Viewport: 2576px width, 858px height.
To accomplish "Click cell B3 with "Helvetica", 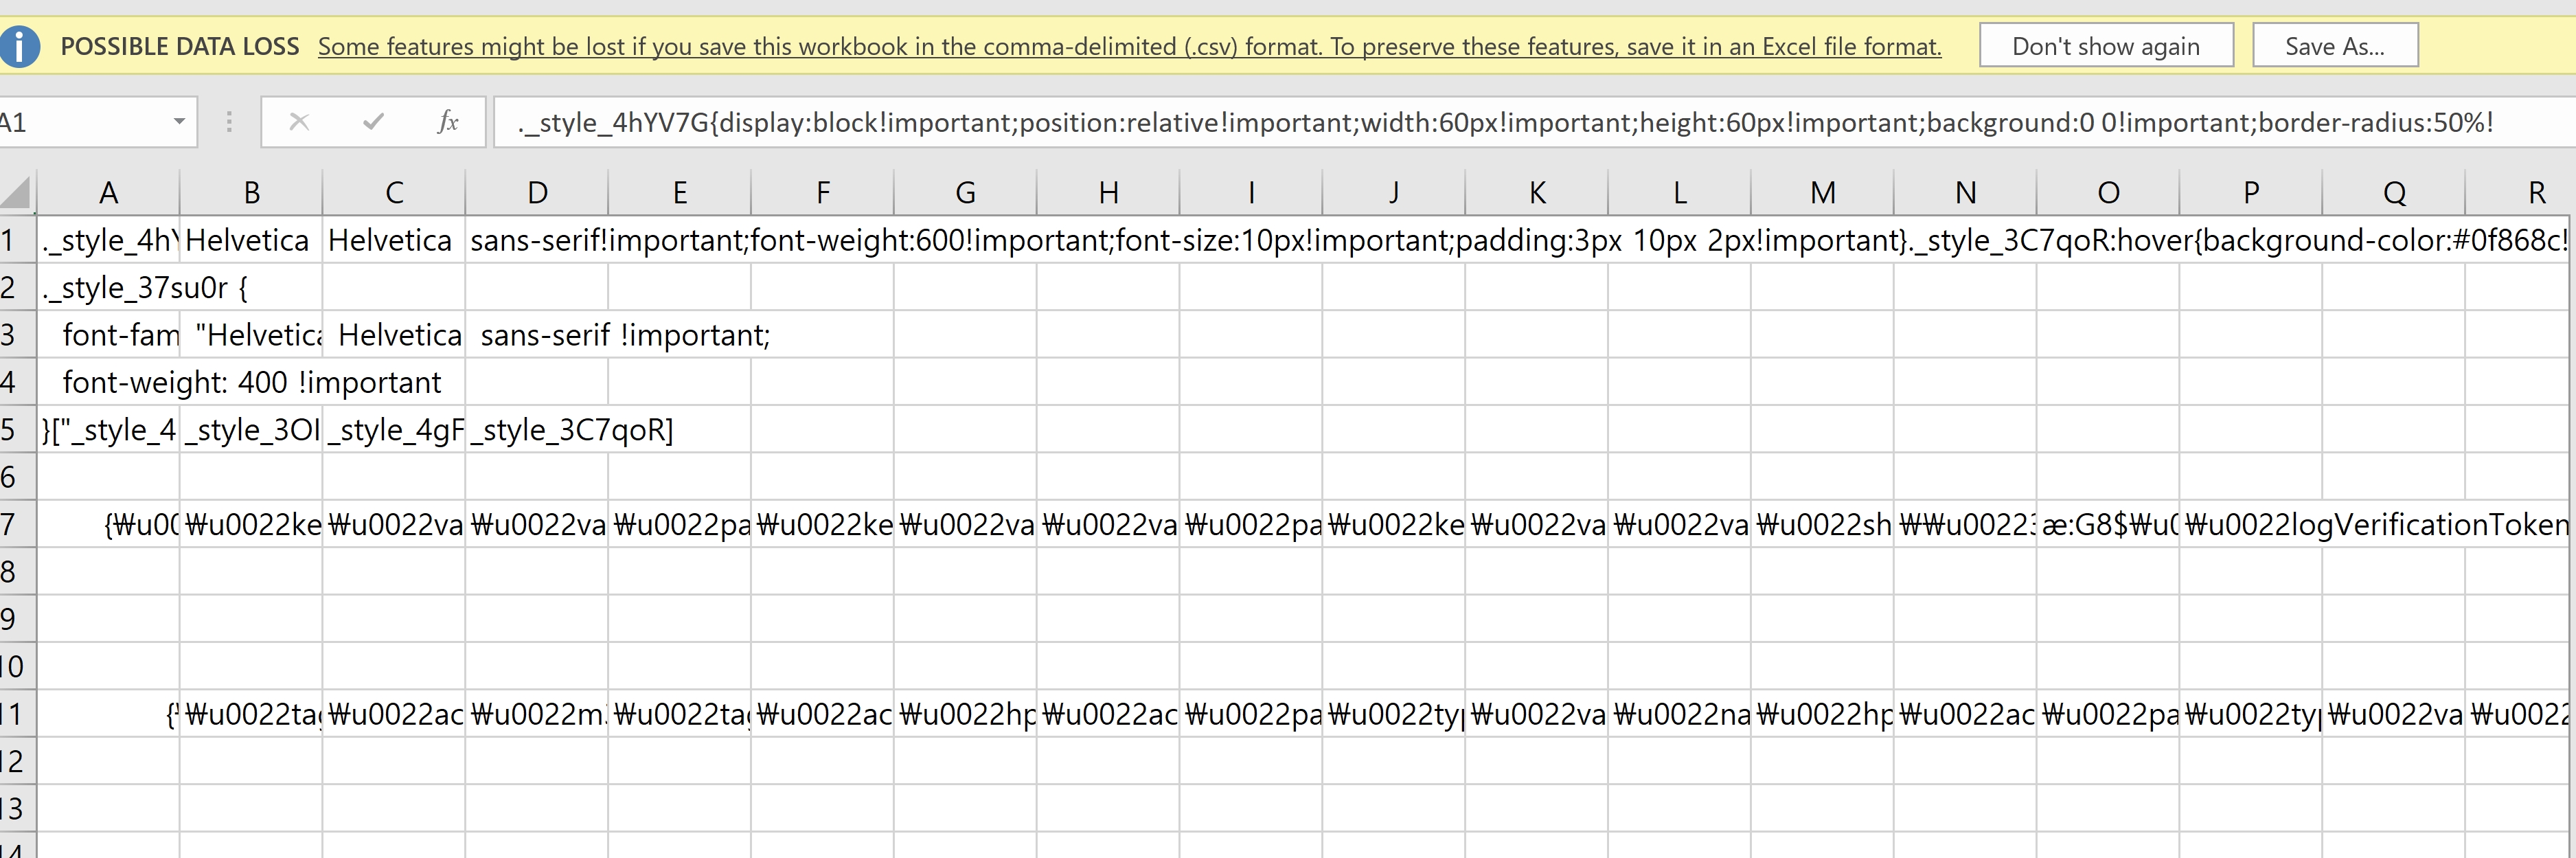I will click(251, 335).
